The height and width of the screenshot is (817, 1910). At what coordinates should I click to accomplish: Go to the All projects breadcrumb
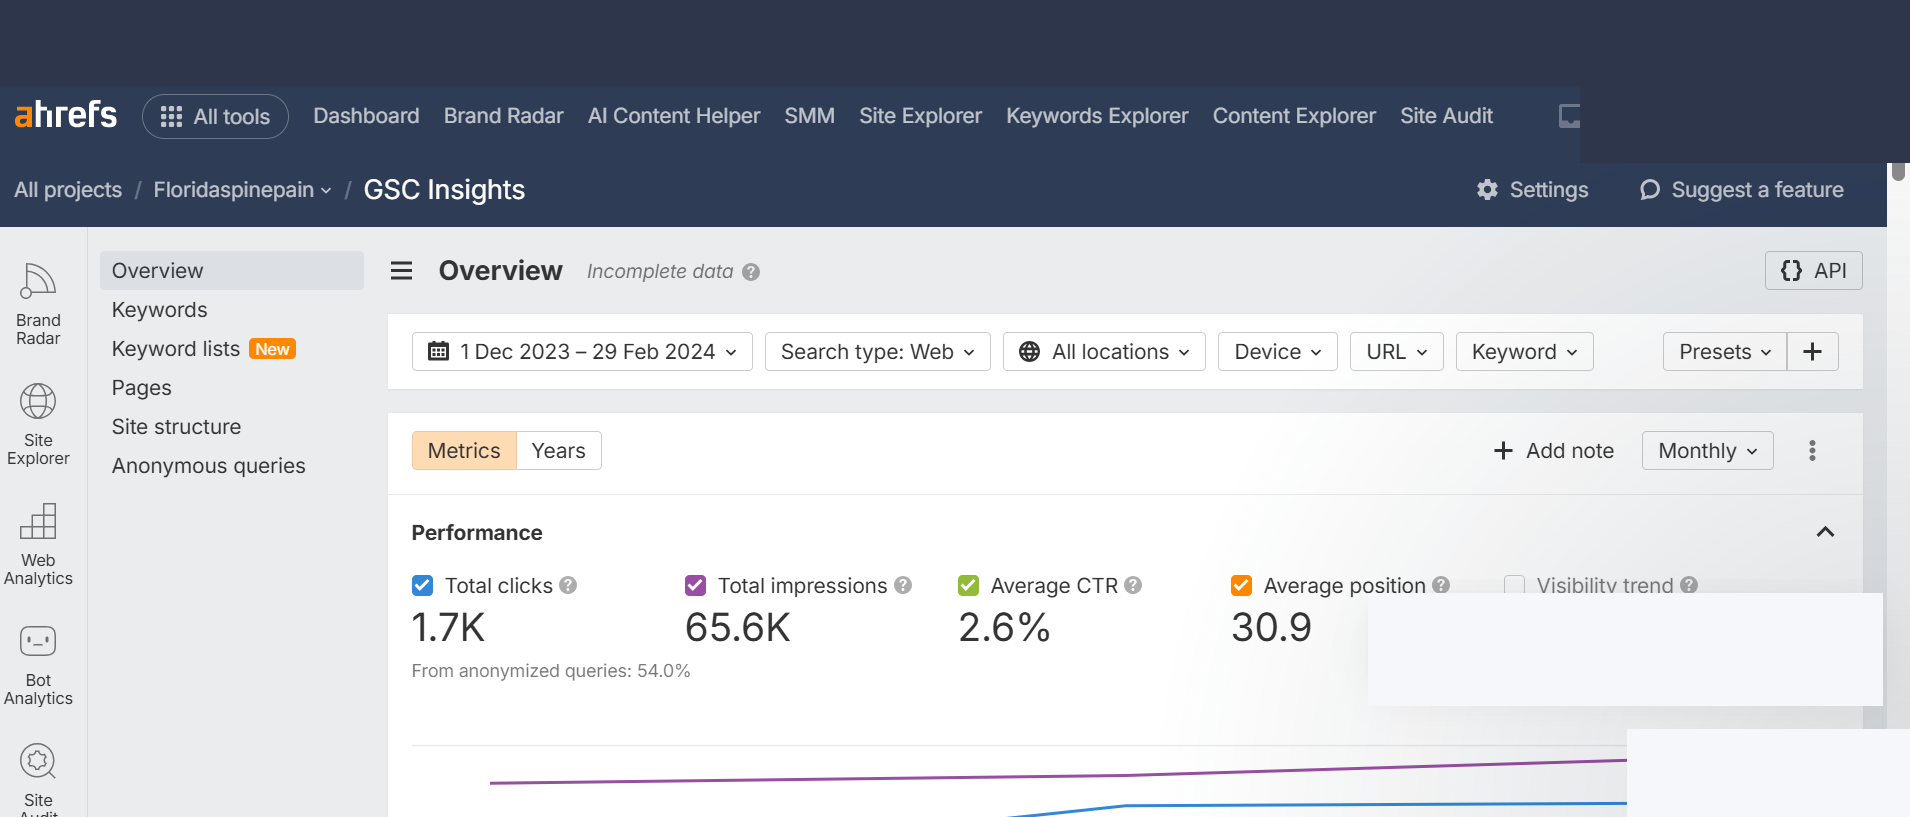(68, 190)
